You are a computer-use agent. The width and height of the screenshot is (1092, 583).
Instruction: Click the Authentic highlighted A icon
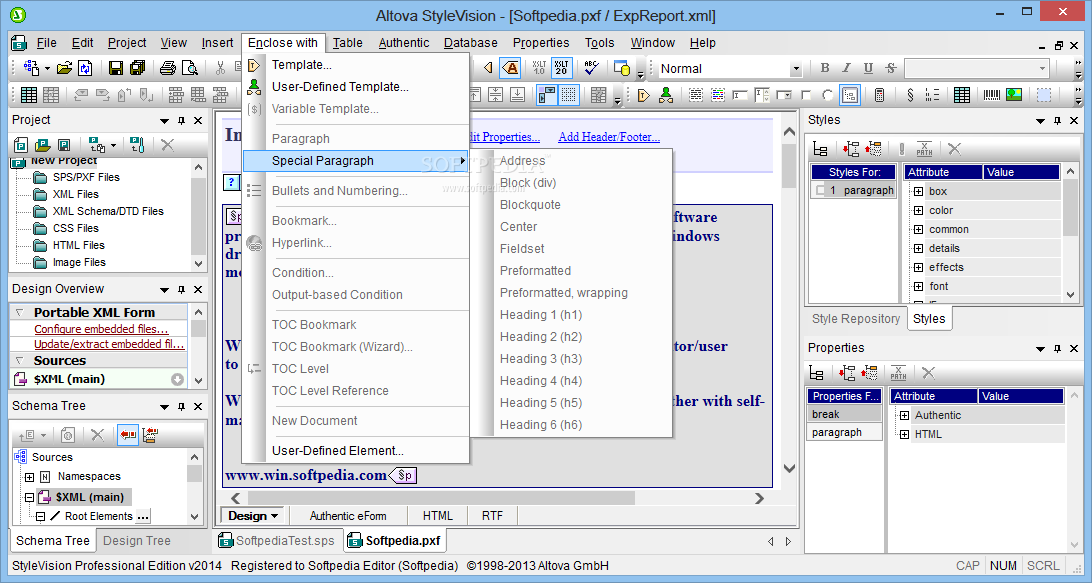[512, 68]
